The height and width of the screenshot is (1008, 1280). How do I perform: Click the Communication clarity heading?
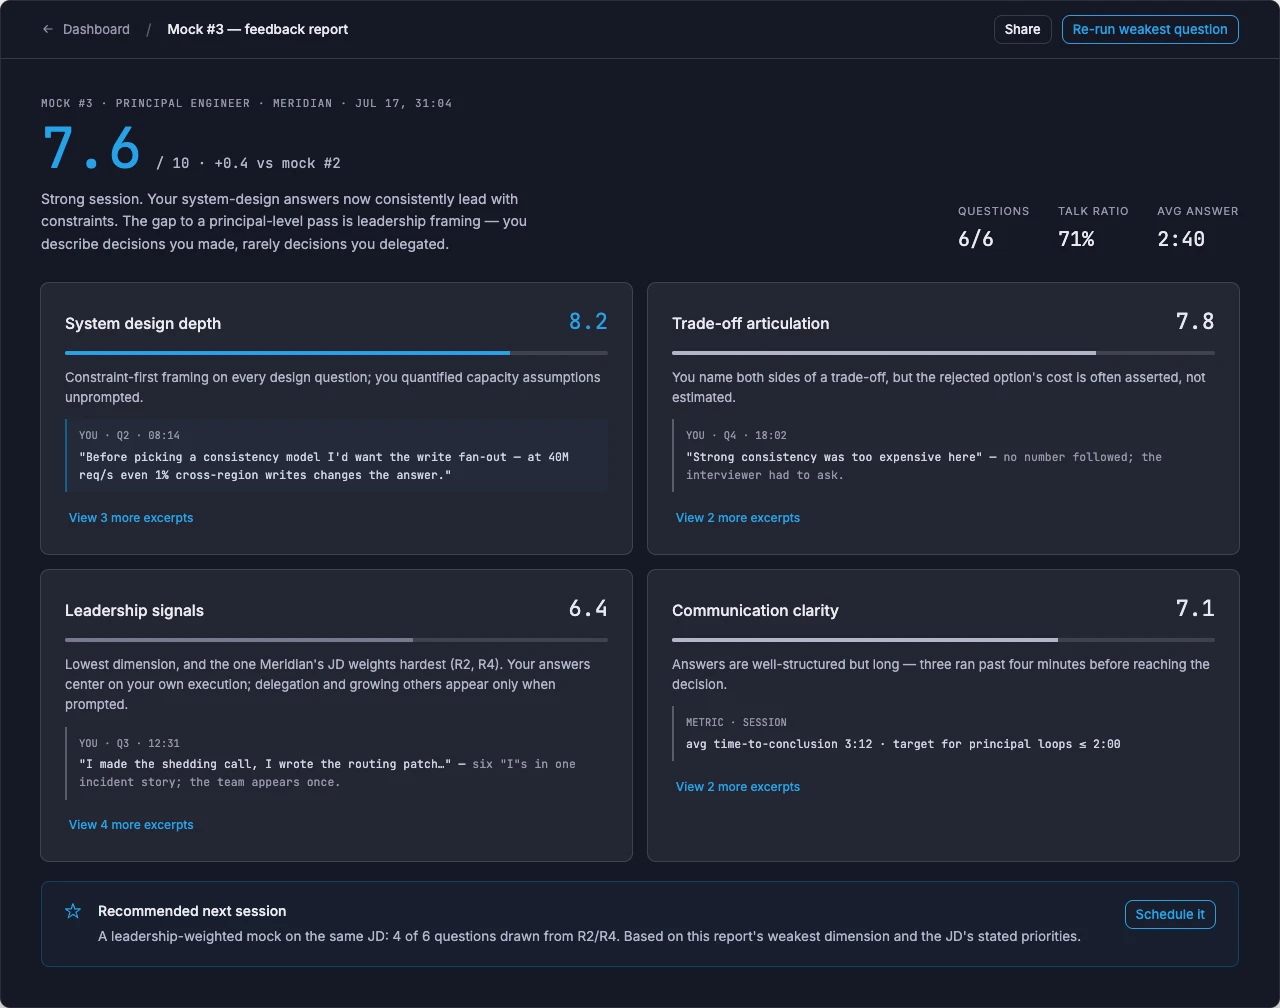pos(755,611)
